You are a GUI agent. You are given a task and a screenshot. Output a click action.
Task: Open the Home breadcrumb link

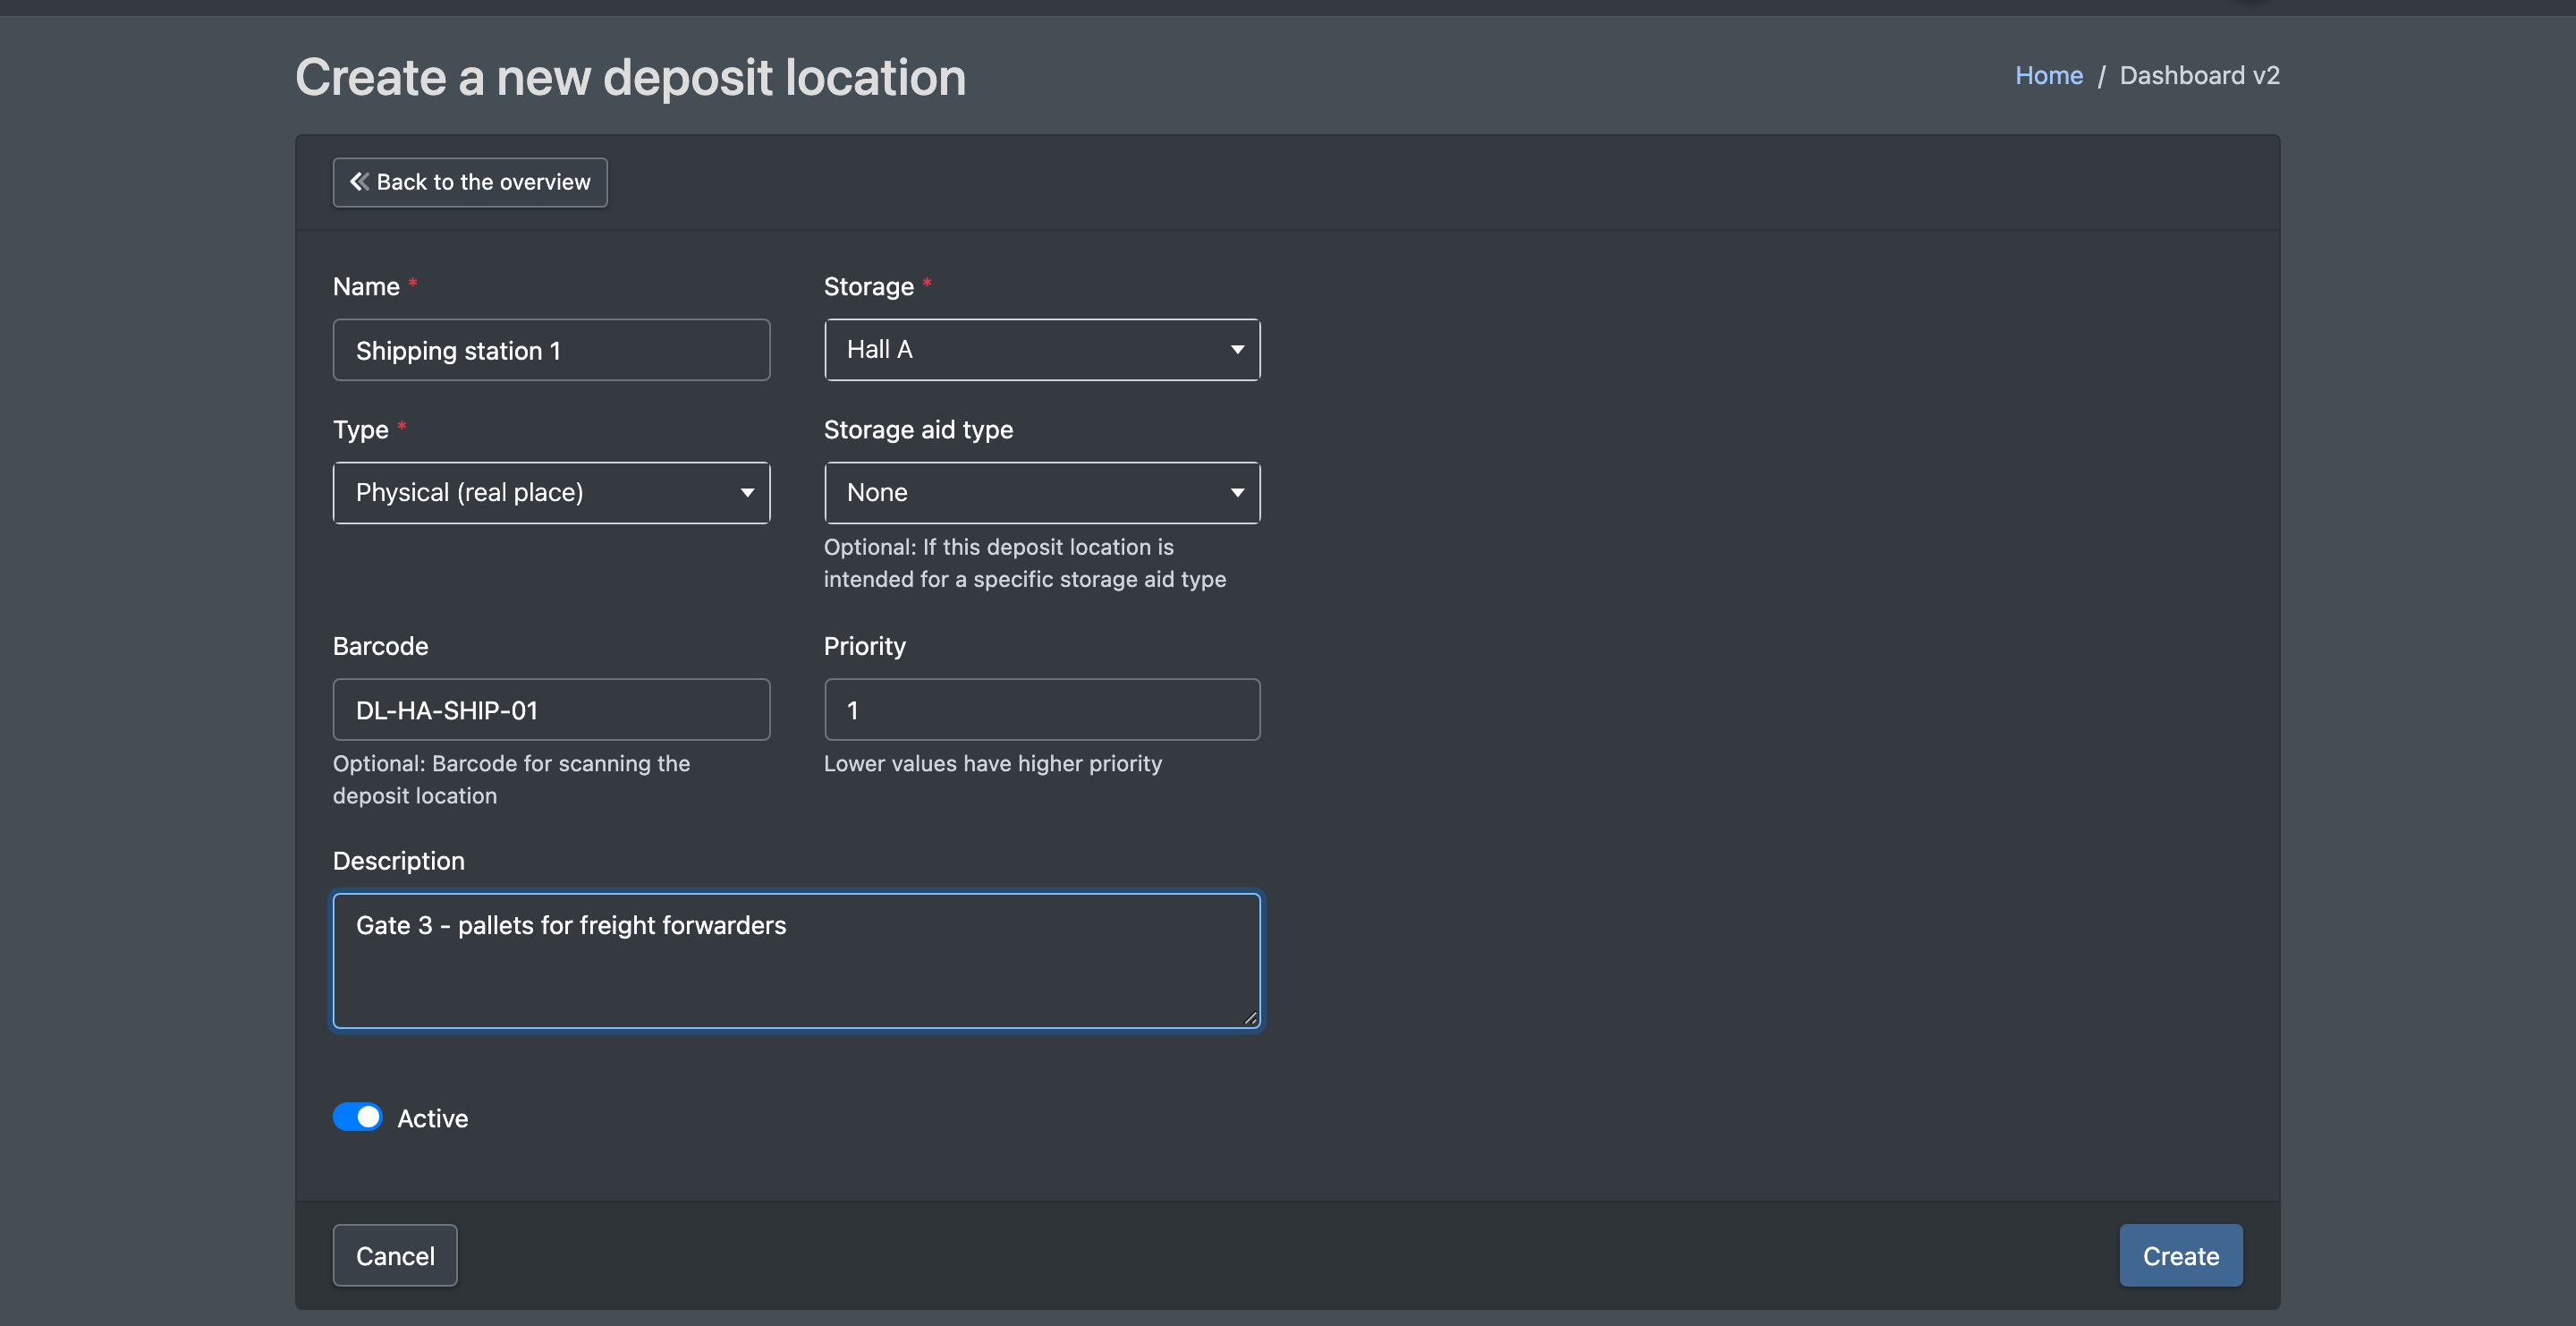click(2048, 76)
